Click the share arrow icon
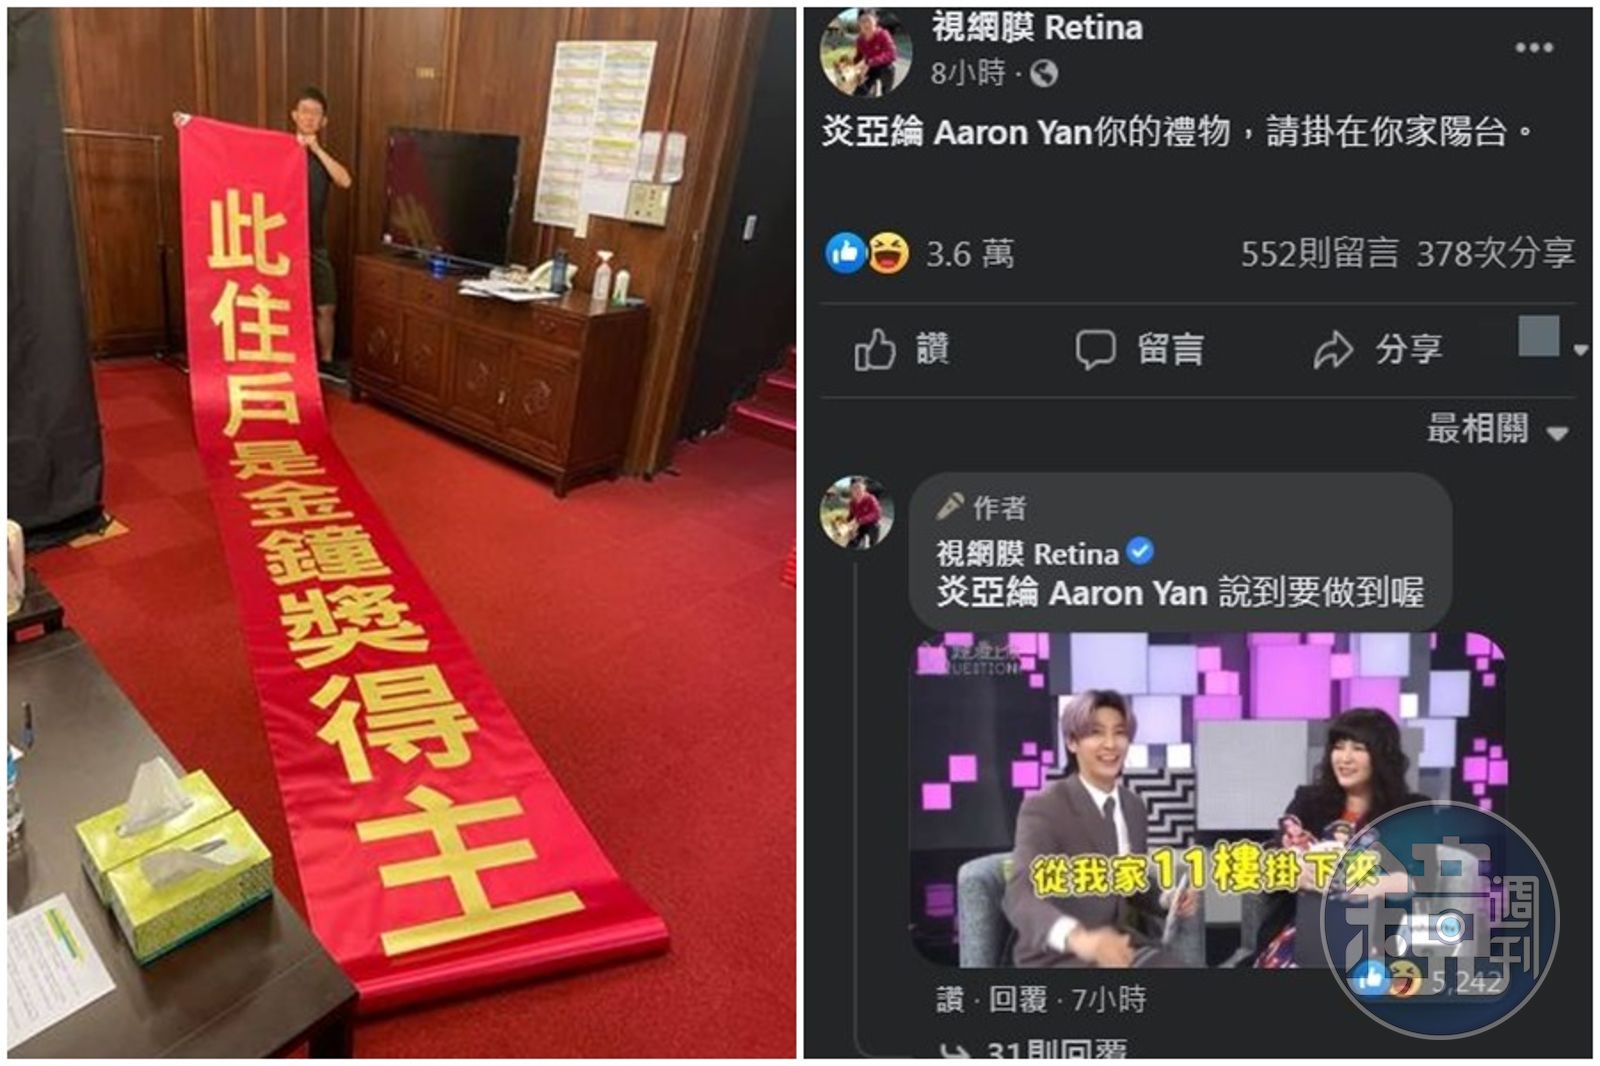 pyautogui.click(x=1333, y=350)
